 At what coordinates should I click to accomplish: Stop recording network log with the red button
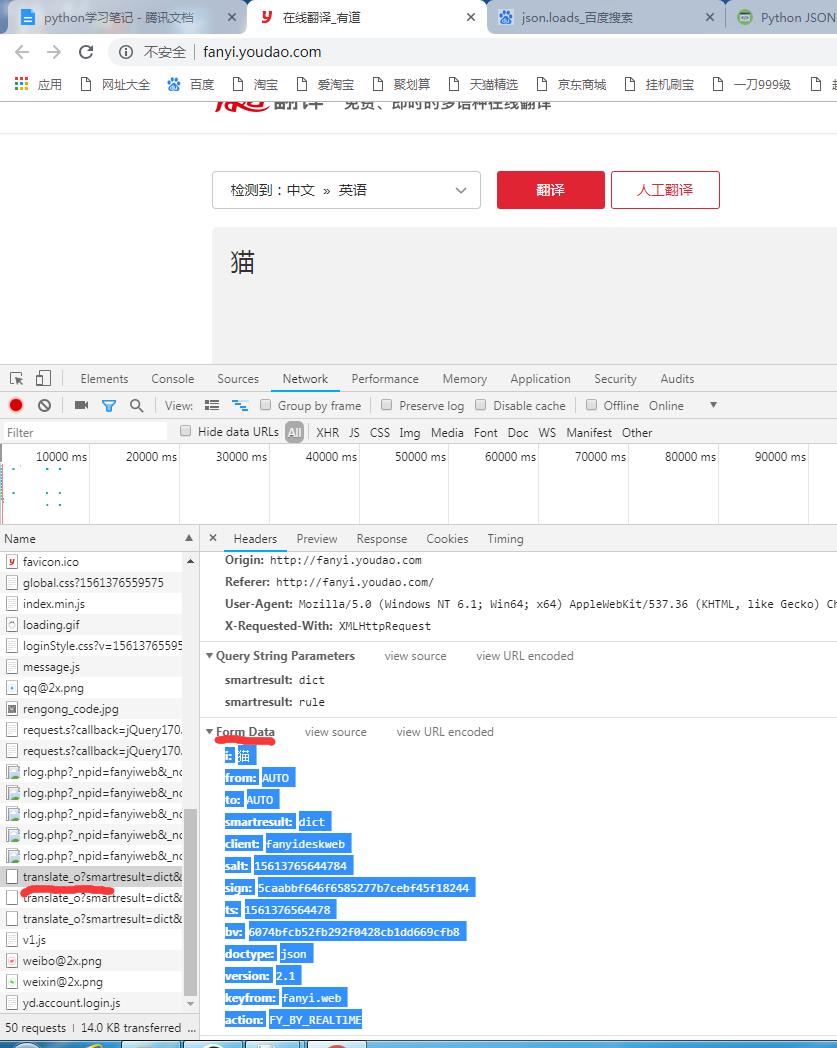click(16, 405)
